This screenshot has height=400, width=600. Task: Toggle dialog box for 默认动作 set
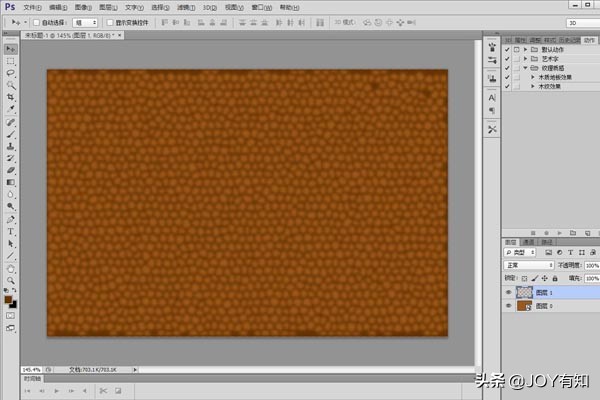[x=517, y=49]
